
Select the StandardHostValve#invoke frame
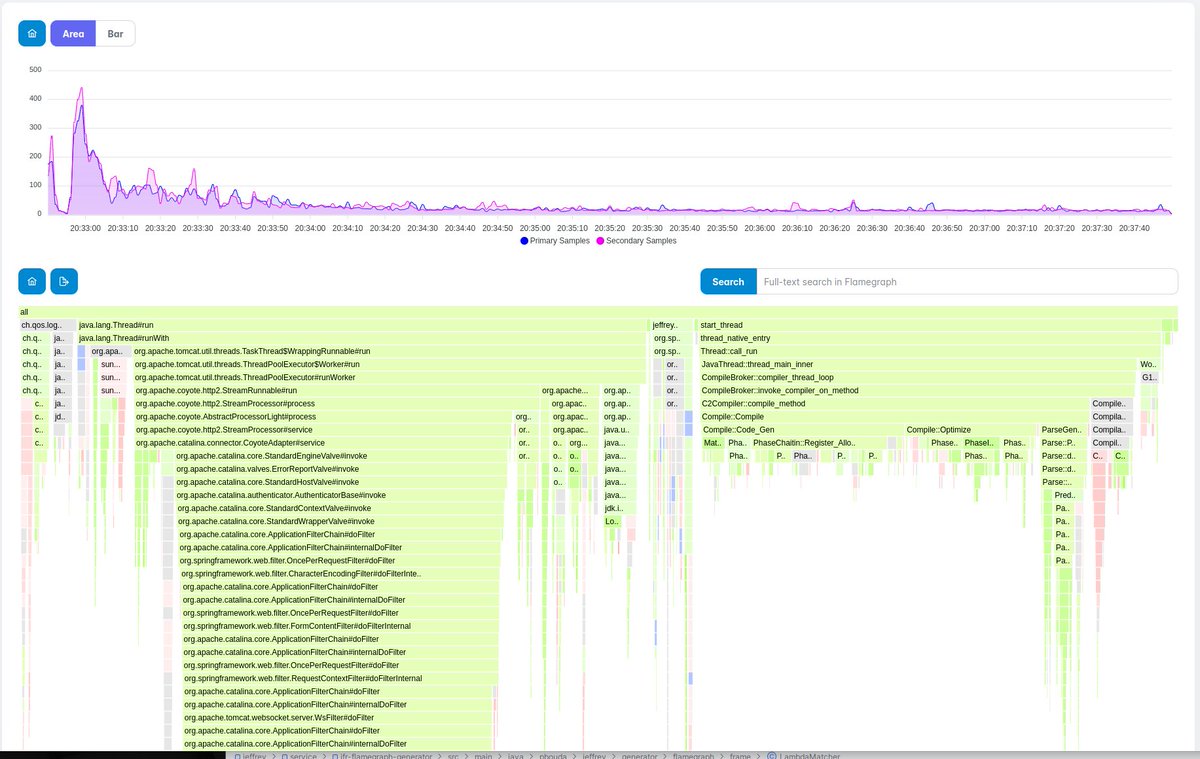tap(341, 481)
